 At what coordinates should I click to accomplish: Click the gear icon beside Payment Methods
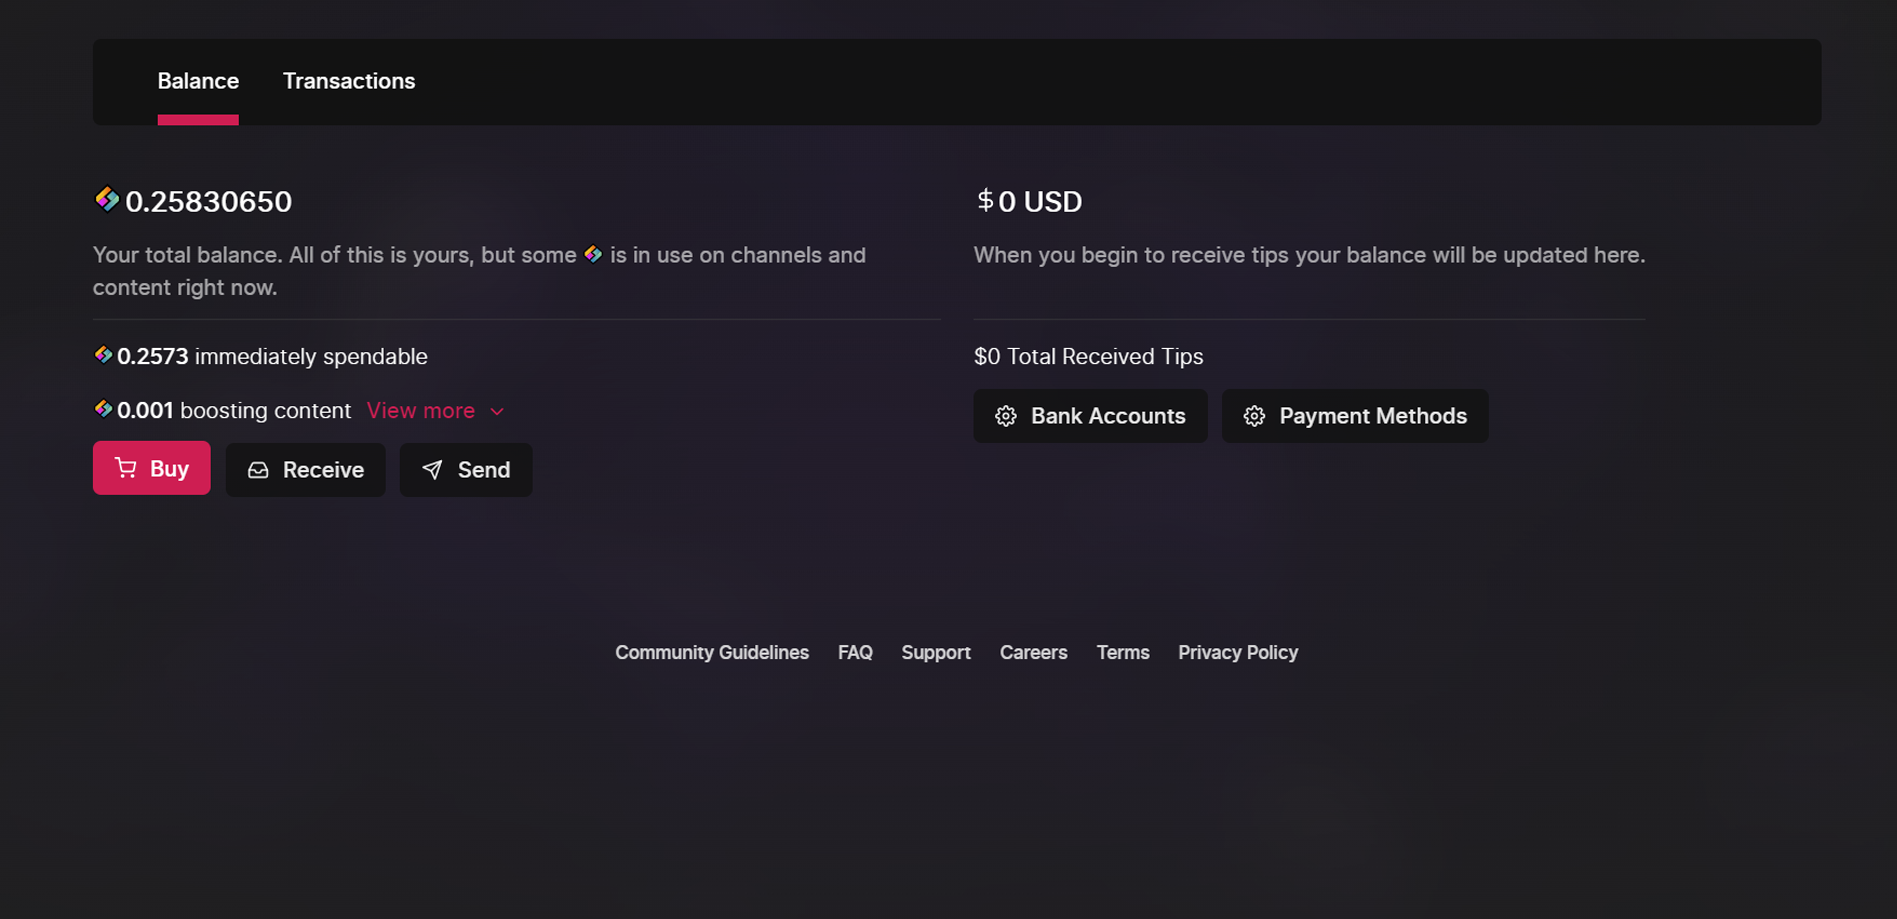coord(1254,416)
